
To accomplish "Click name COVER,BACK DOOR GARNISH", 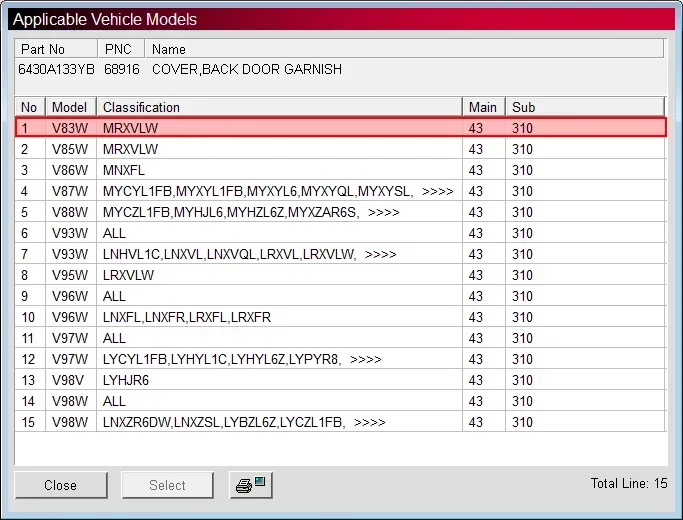I will 247,69.
